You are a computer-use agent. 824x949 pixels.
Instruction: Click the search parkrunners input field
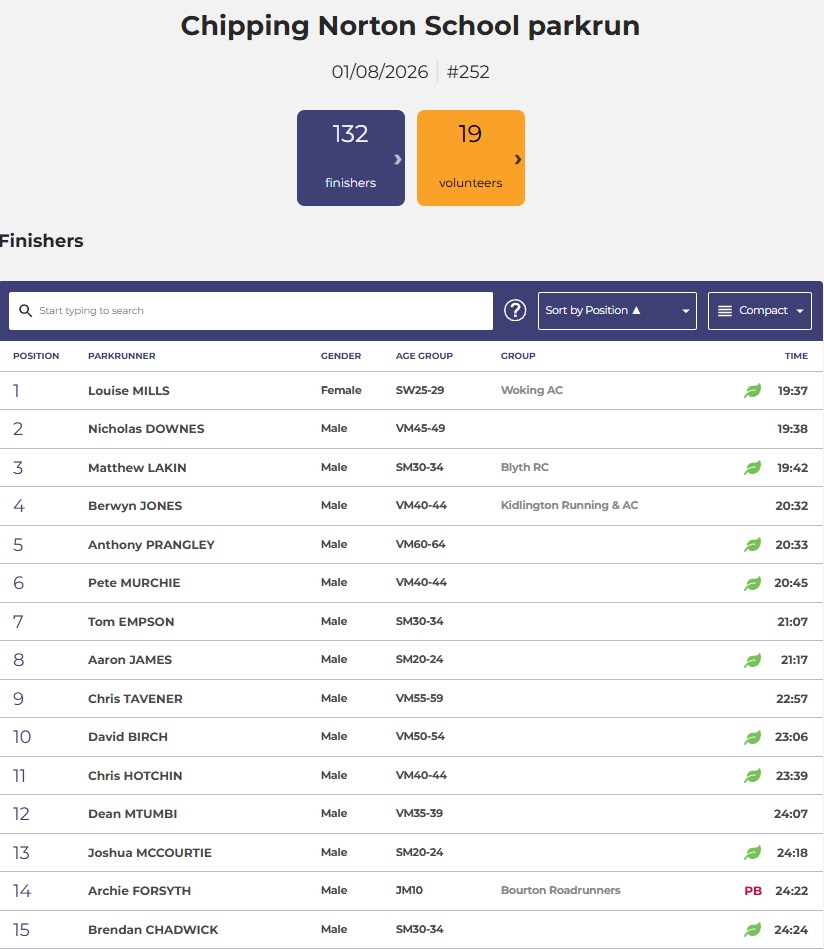pyautogui.click(x=251, y=310)
